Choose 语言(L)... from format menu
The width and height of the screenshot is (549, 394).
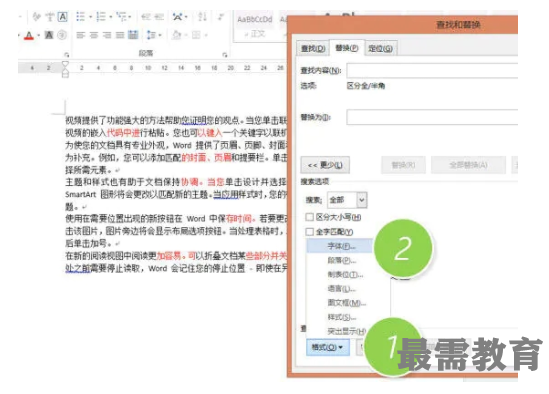342,289
